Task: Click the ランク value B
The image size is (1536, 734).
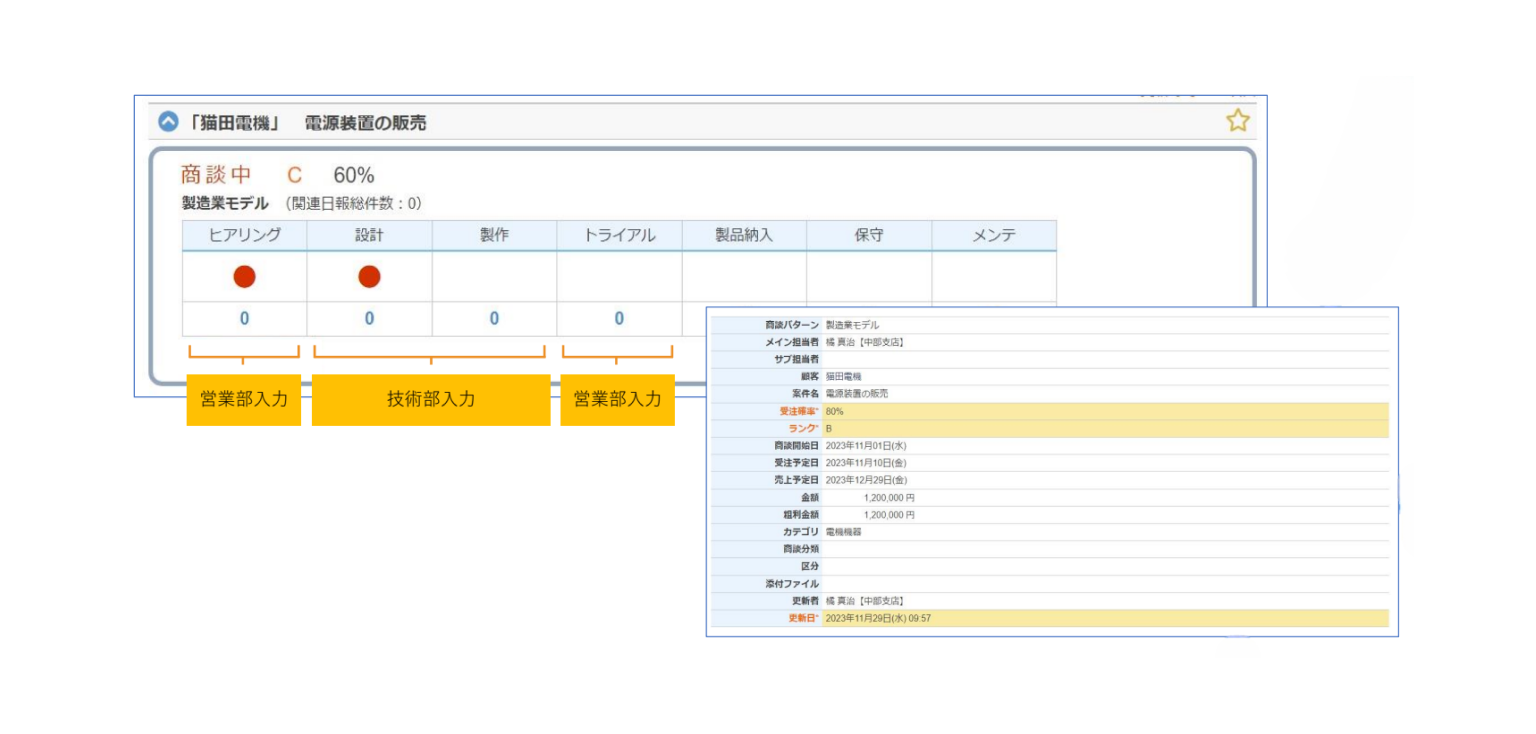Action: (829, 428)
